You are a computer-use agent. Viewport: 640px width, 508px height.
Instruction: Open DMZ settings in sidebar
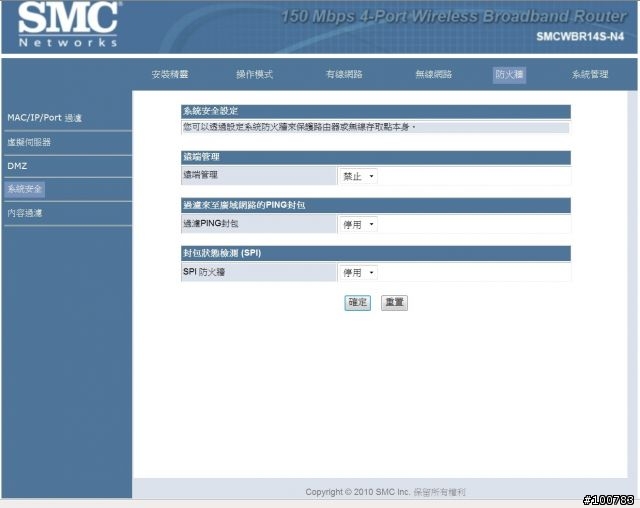point(17,166)
